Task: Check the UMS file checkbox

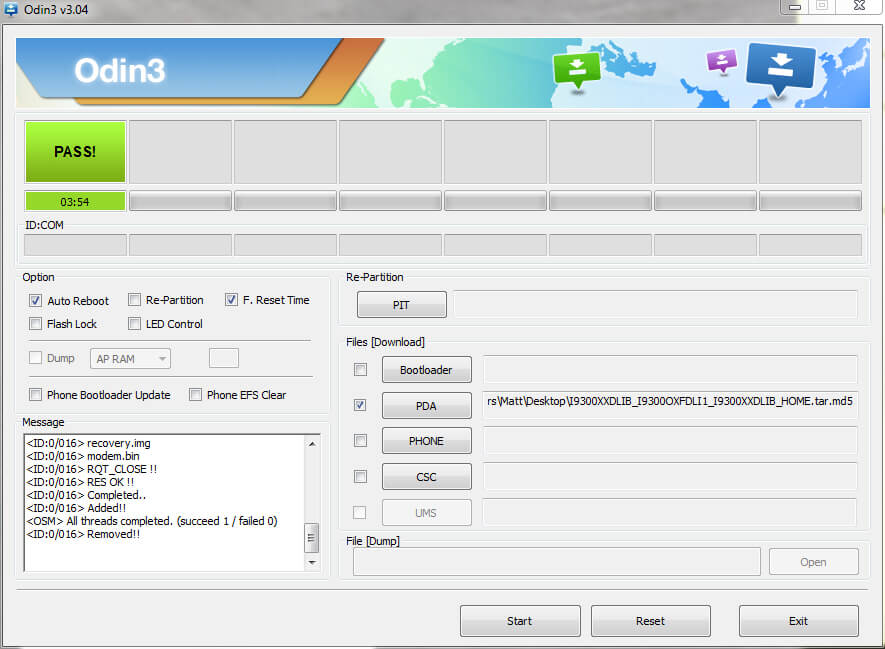Action: point(360,512)
